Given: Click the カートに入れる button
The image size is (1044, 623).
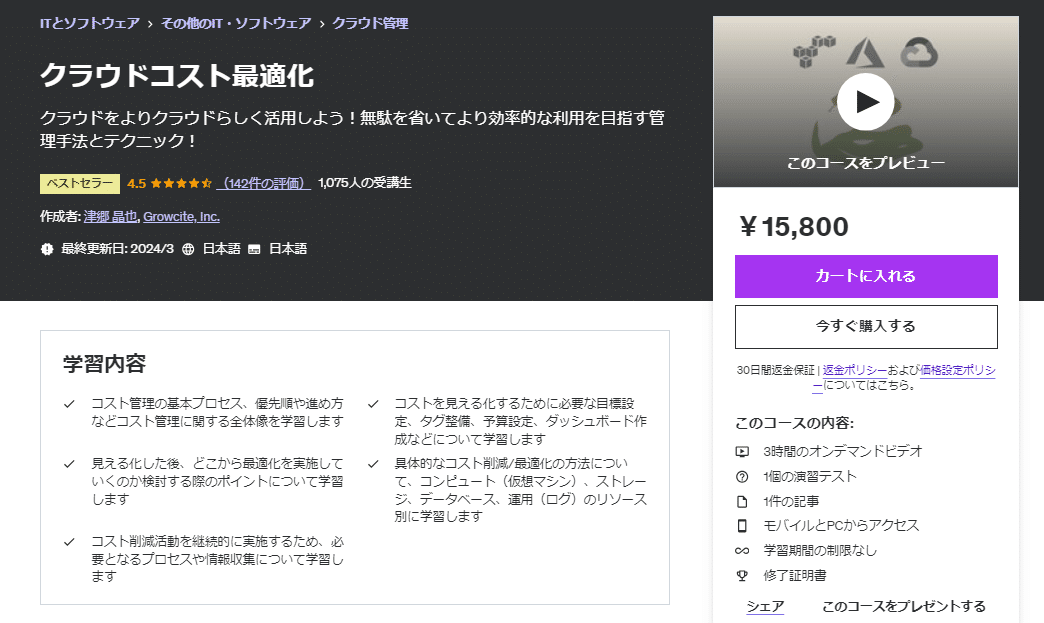Looking at the screenshot, I should [x=866, y=276].
